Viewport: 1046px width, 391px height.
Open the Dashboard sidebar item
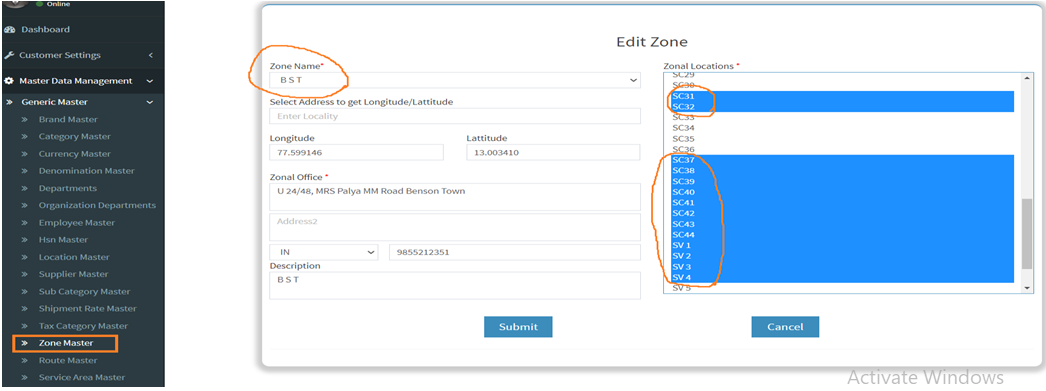click(x=45, y=29)
